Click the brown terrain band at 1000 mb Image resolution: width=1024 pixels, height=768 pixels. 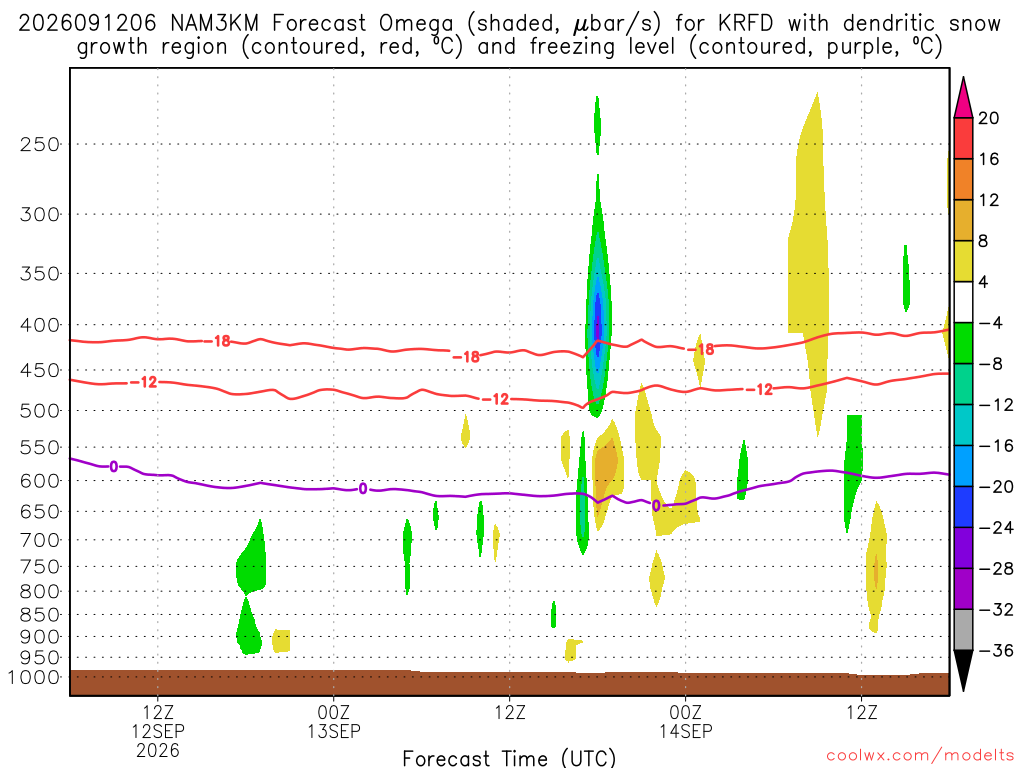tap(509, 683)
